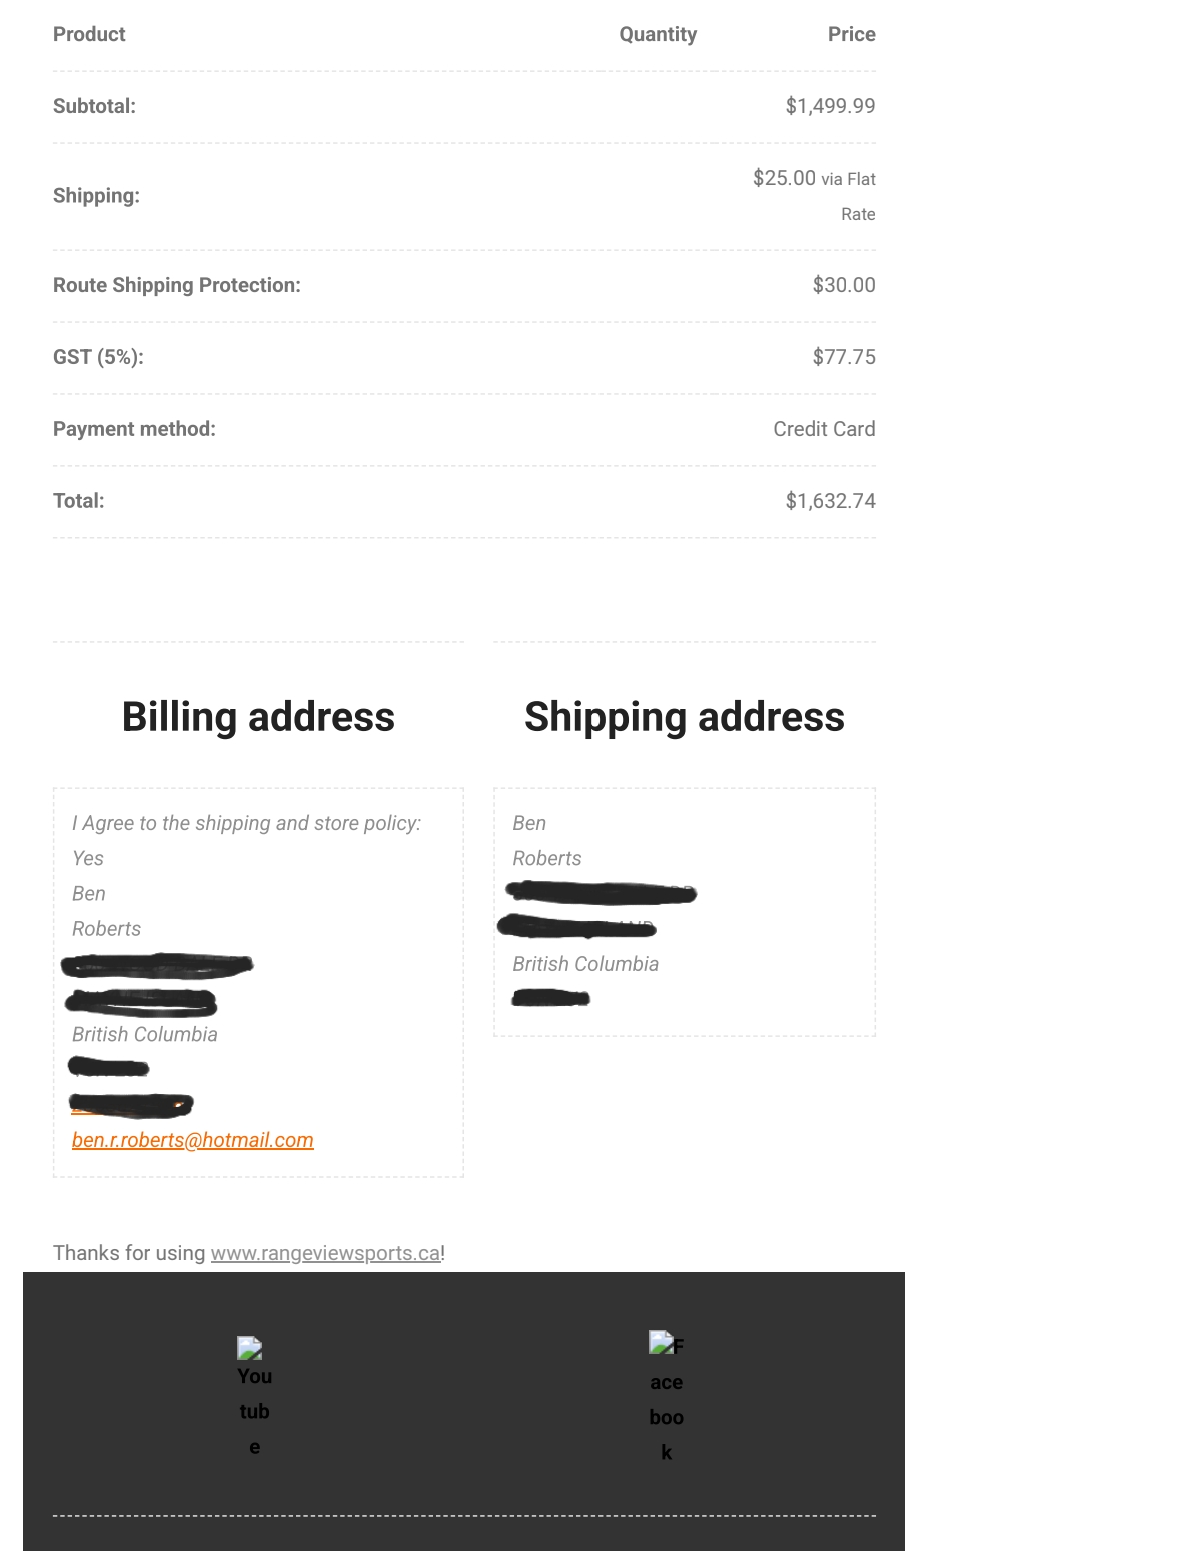Open the ben.r.roberts@hotmail.com email link
Image resolution: width=1200 pixels, height=1552 pixels.
193,1140
